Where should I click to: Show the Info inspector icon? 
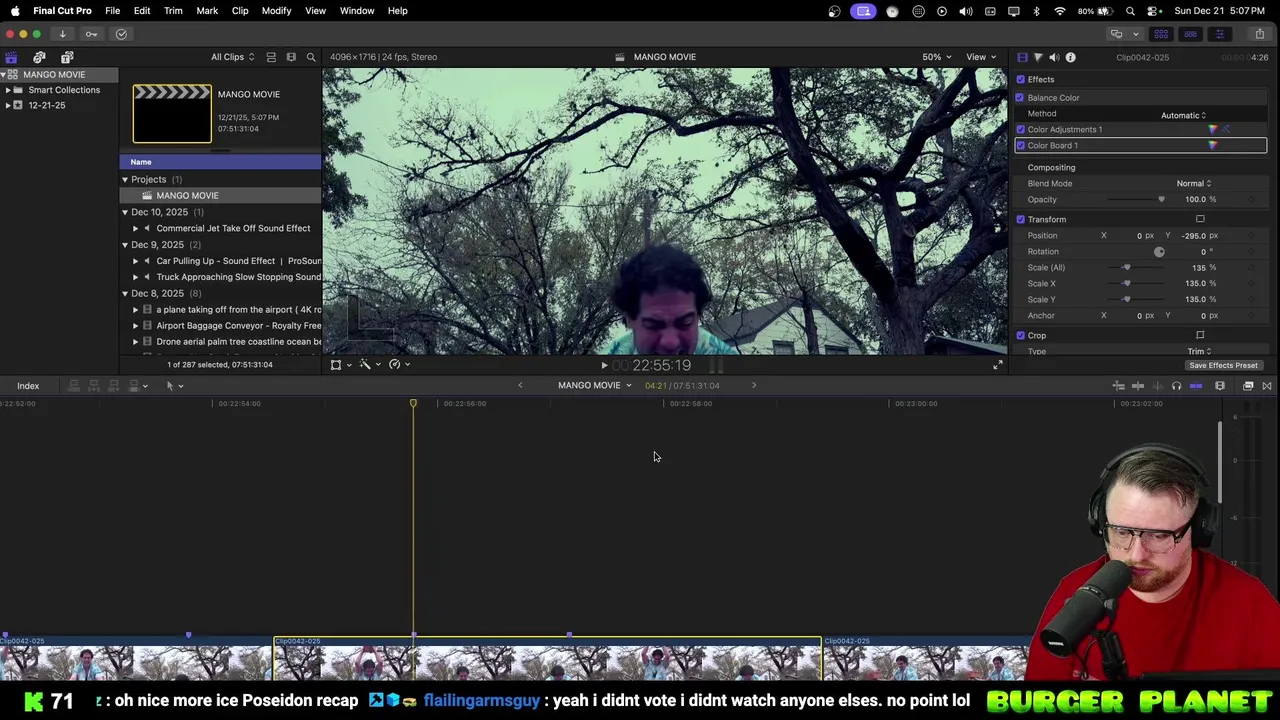click(1070, 57)
